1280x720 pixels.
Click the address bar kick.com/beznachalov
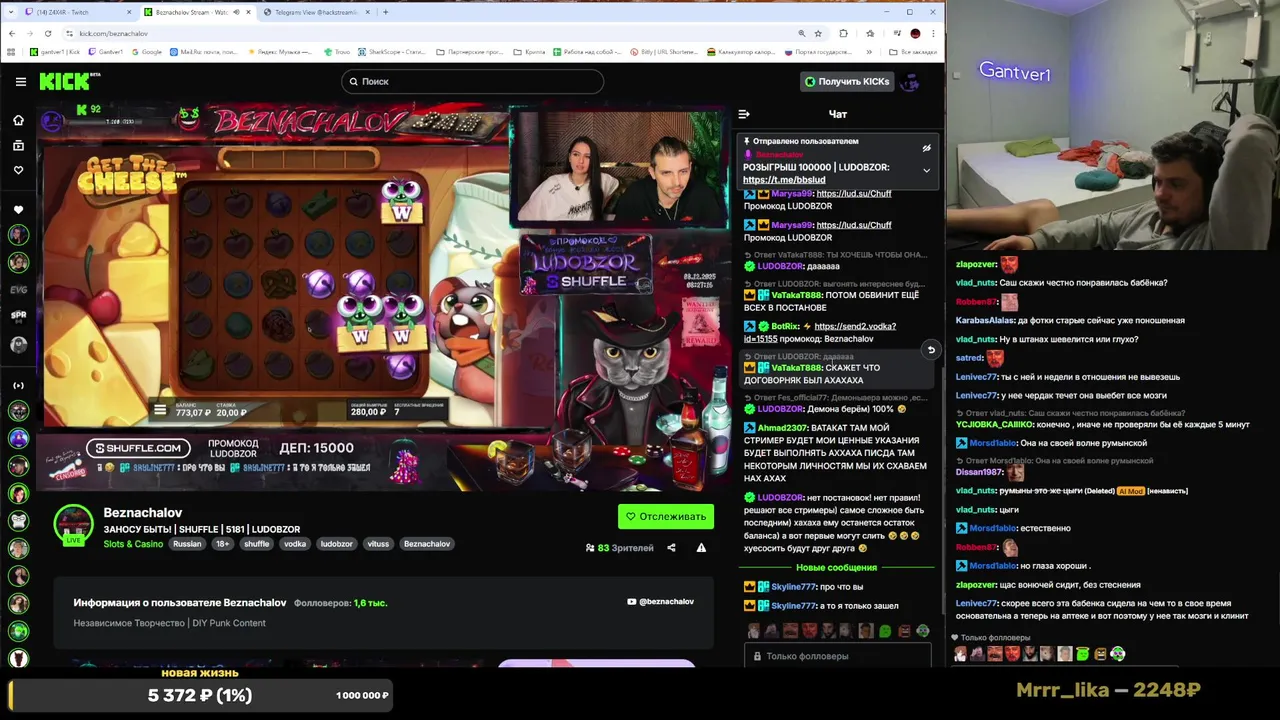[113, 33]
